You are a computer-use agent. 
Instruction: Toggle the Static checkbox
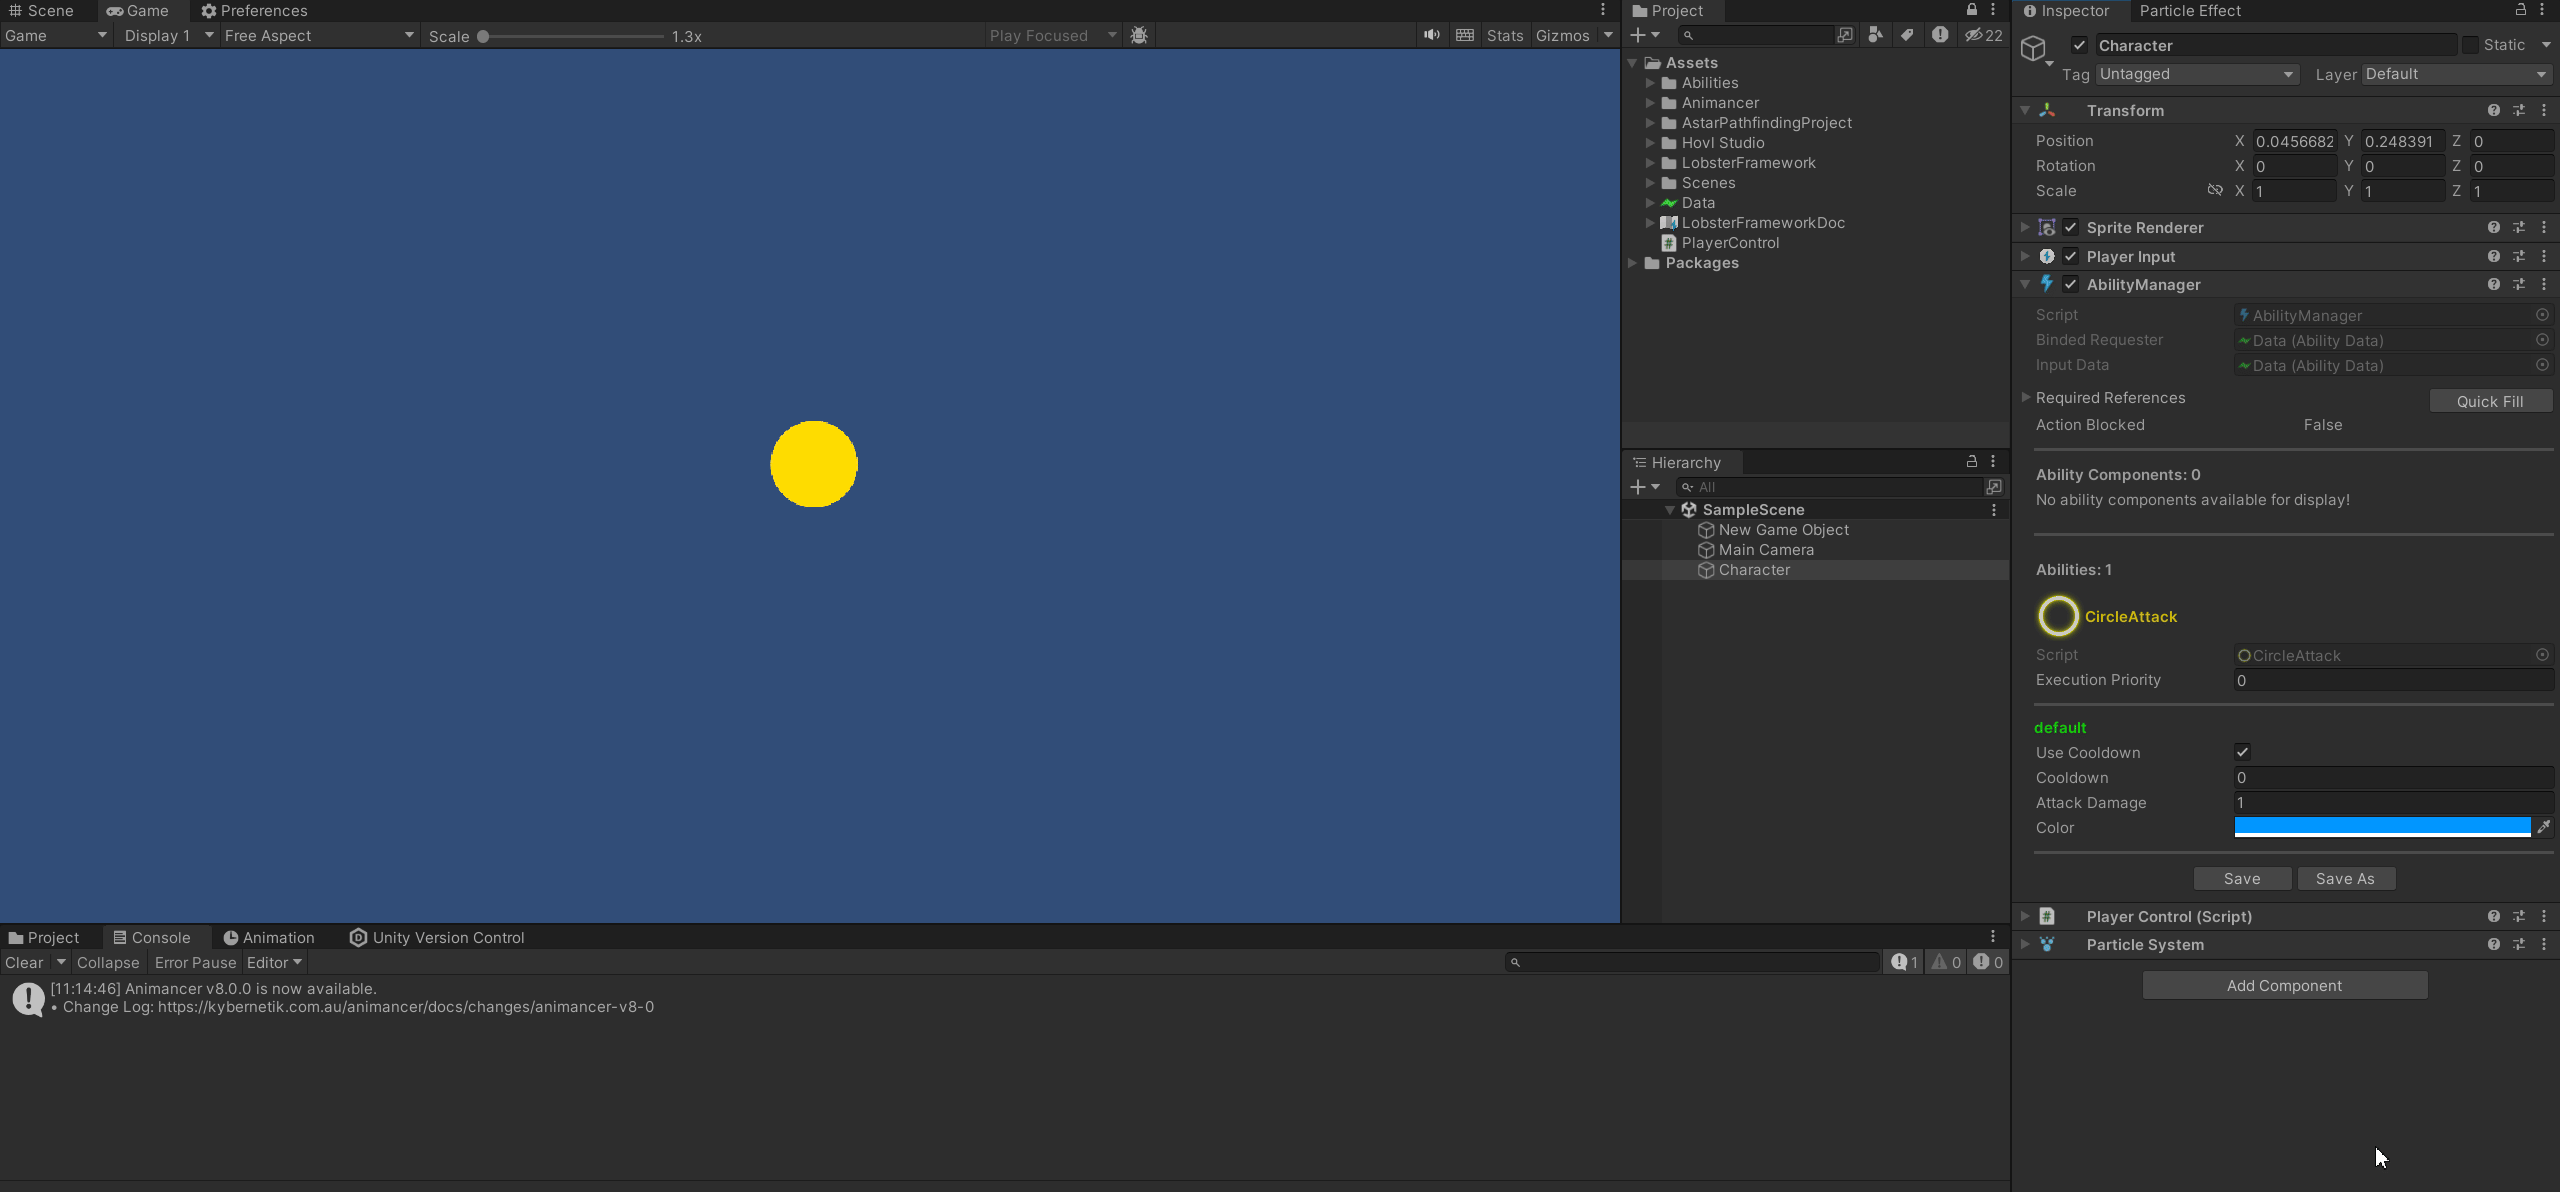click(2470, 45)
